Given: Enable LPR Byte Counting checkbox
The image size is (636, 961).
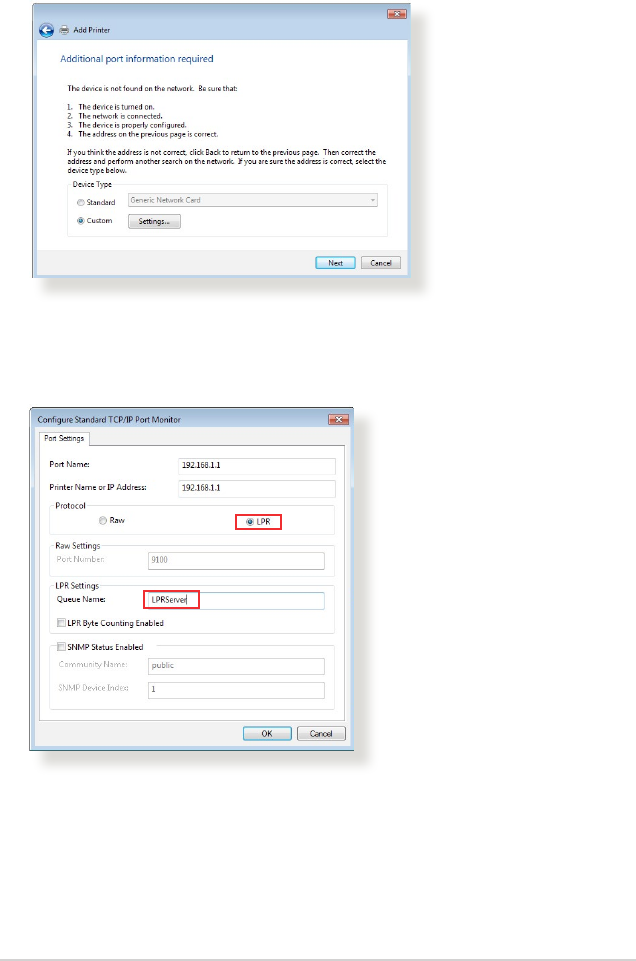Looking at the screenshot, I should tap(61, 623).
